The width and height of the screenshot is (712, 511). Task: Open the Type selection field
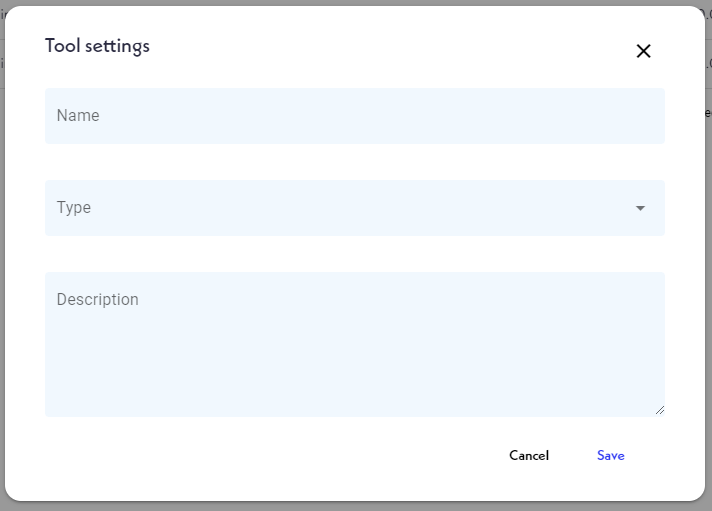click(354, 208)
